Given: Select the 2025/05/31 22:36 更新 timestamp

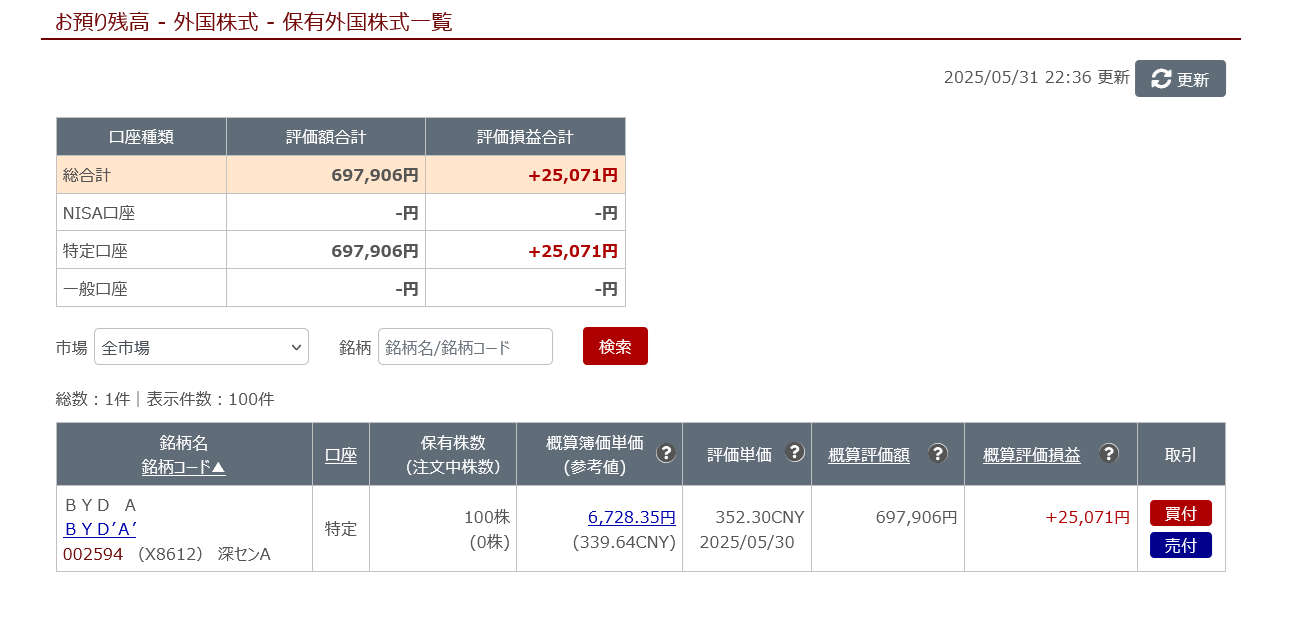Looking at the screenshot, I should [1037, 77].
